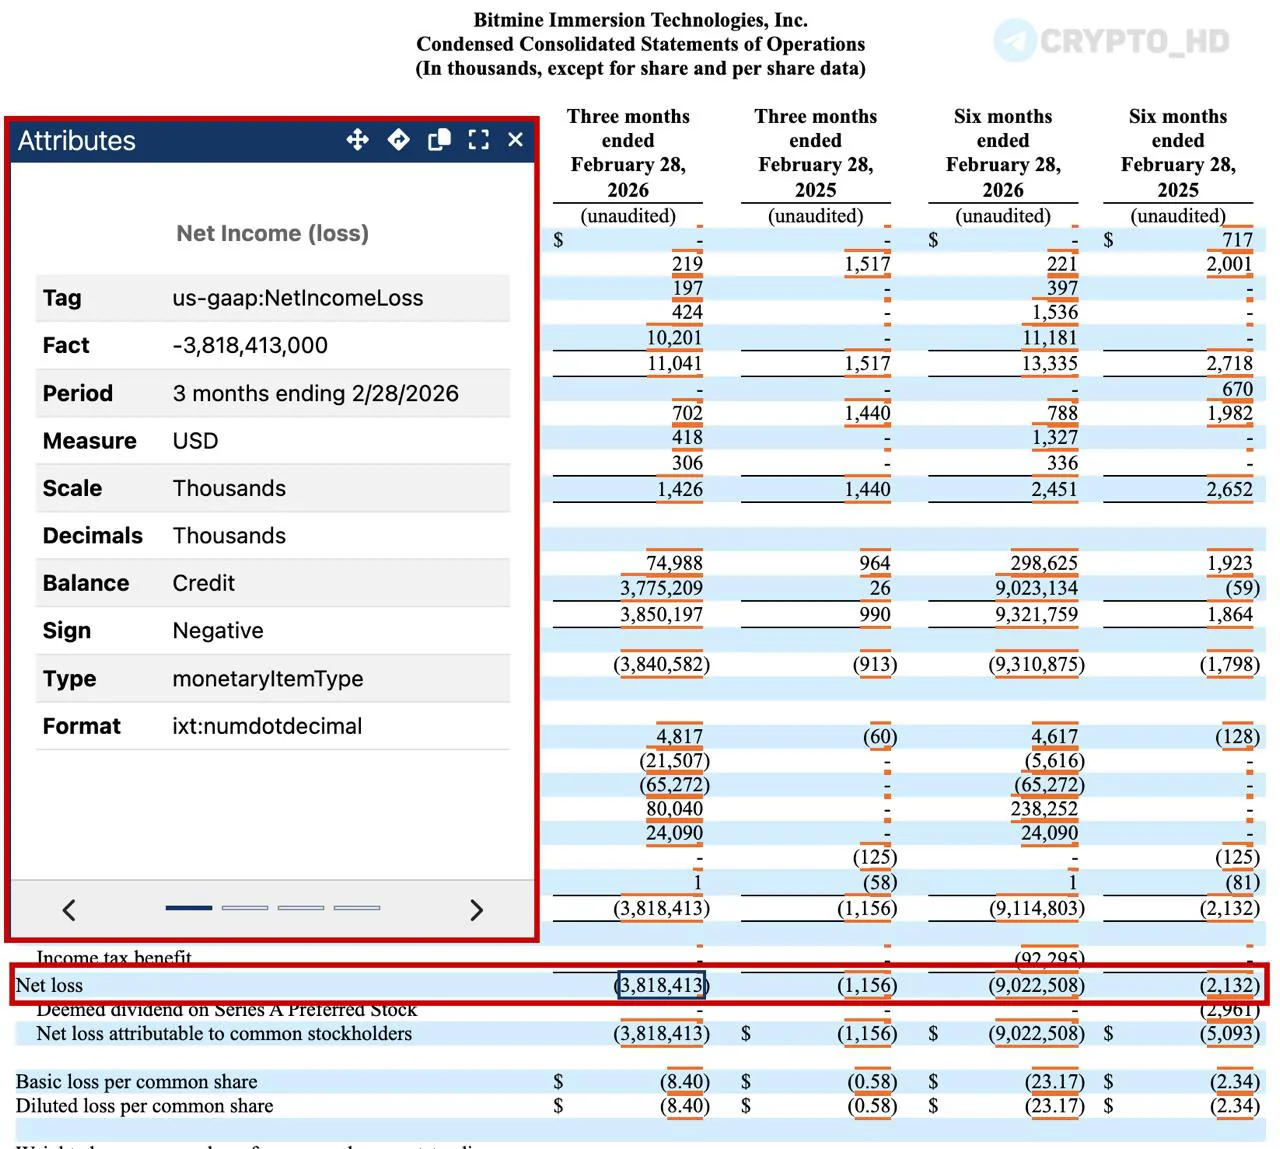Open the (3,840,582) fact value
The image size is (1280, 1149).
click(x=661, y=664)
